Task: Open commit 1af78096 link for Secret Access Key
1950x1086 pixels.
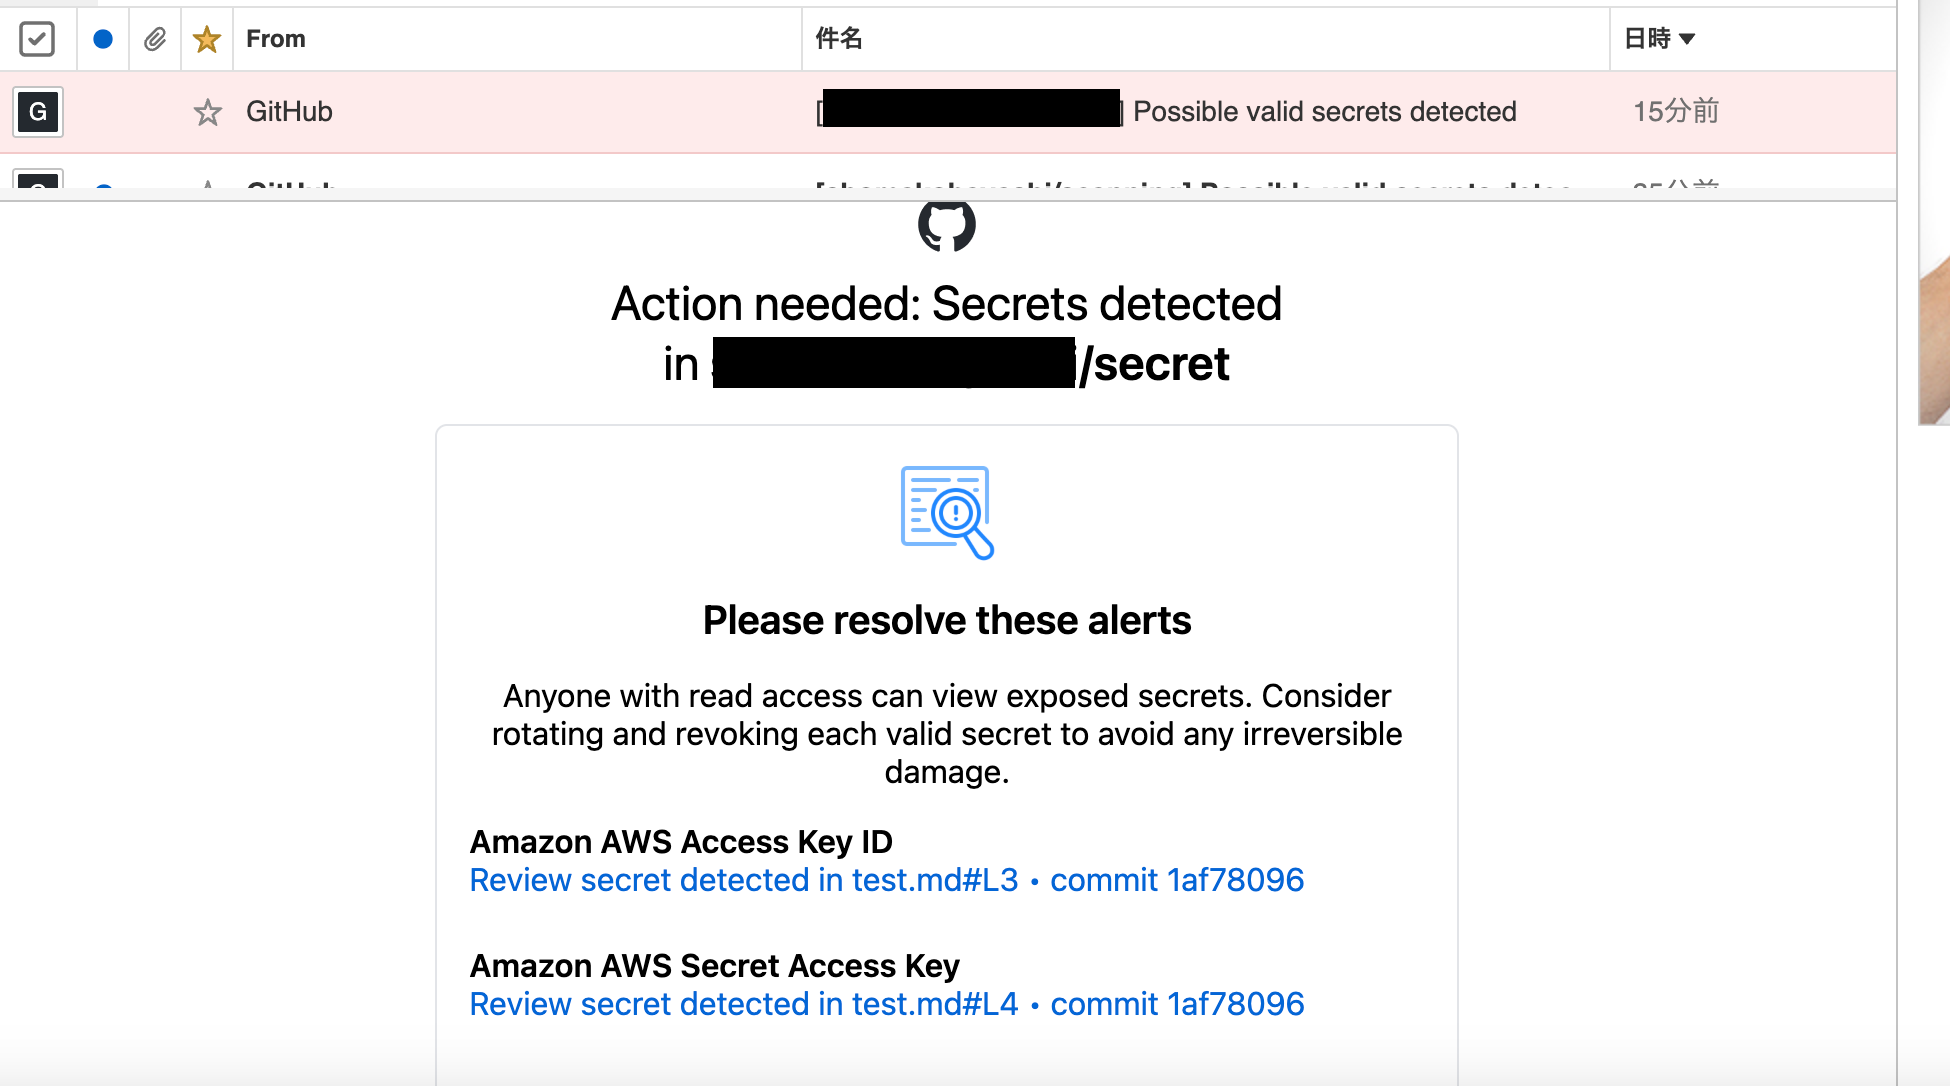Action: point(1177,1004)
